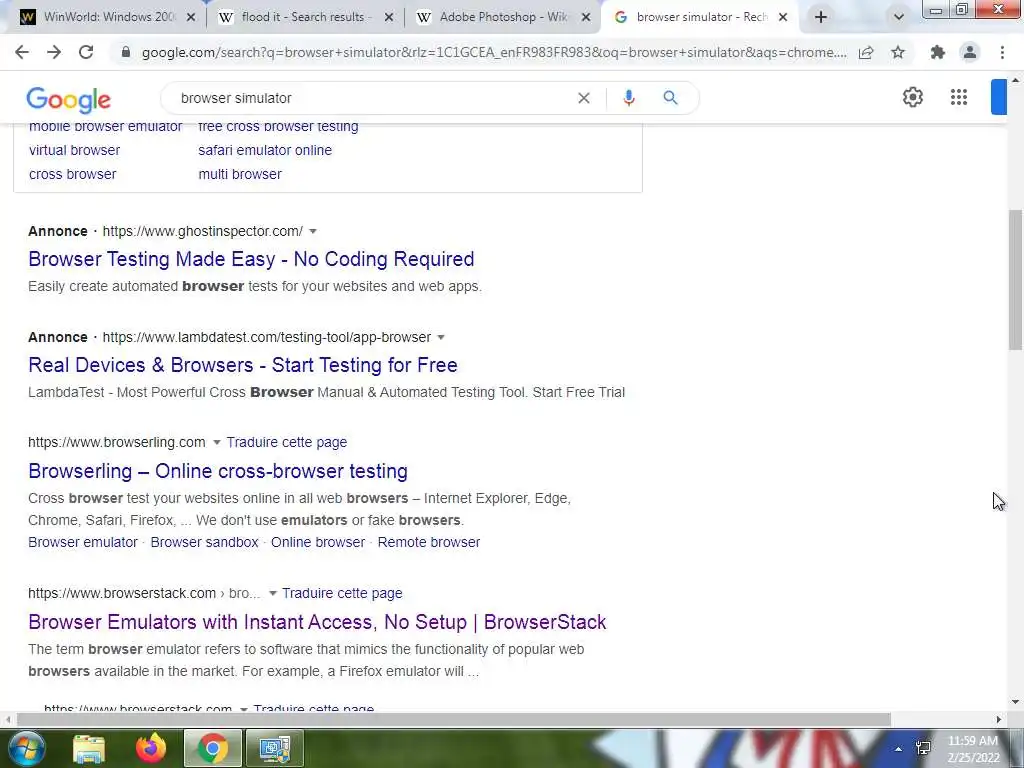Expand the browserling.com result arrow
The width and height of the screenshot is (1024, 768).
tap(217, 443)
